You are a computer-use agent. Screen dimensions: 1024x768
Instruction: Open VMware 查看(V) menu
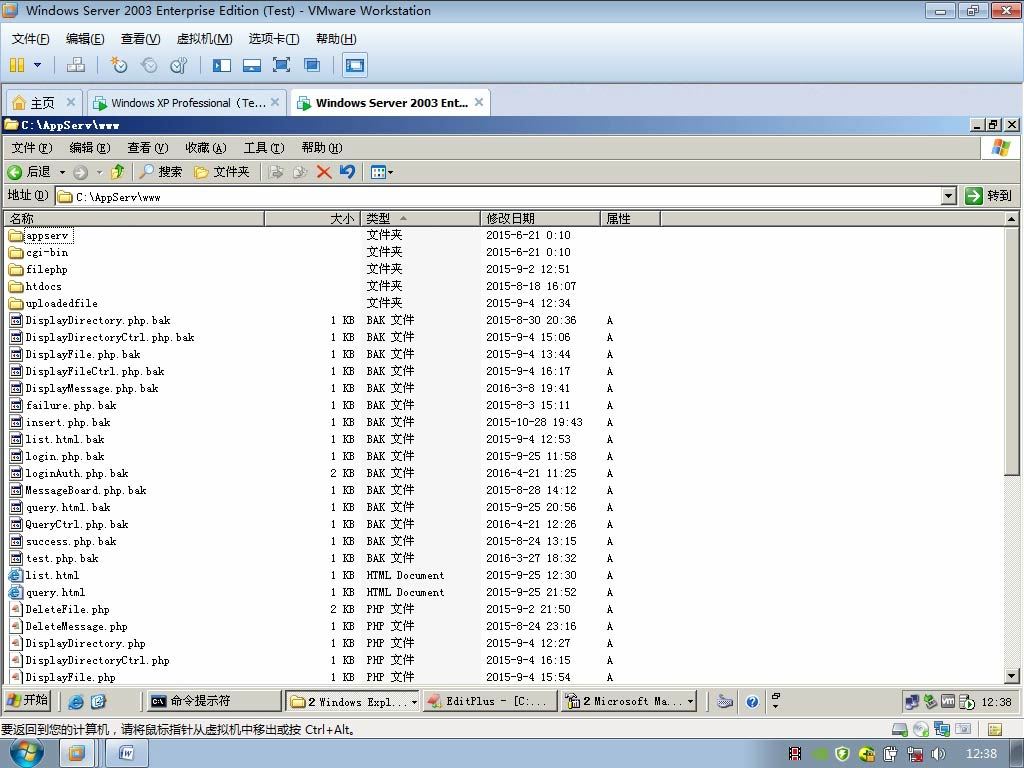140,39
